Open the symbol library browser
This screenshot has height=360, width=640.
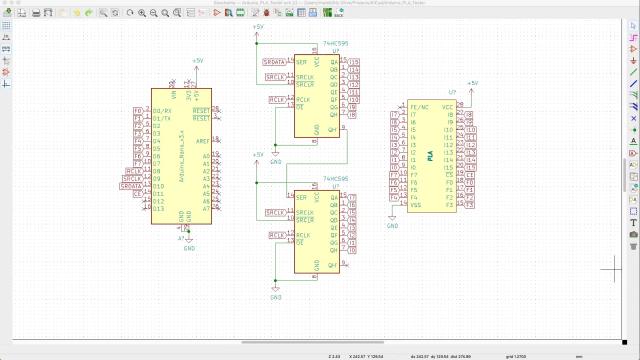click(x=229, y=13)
